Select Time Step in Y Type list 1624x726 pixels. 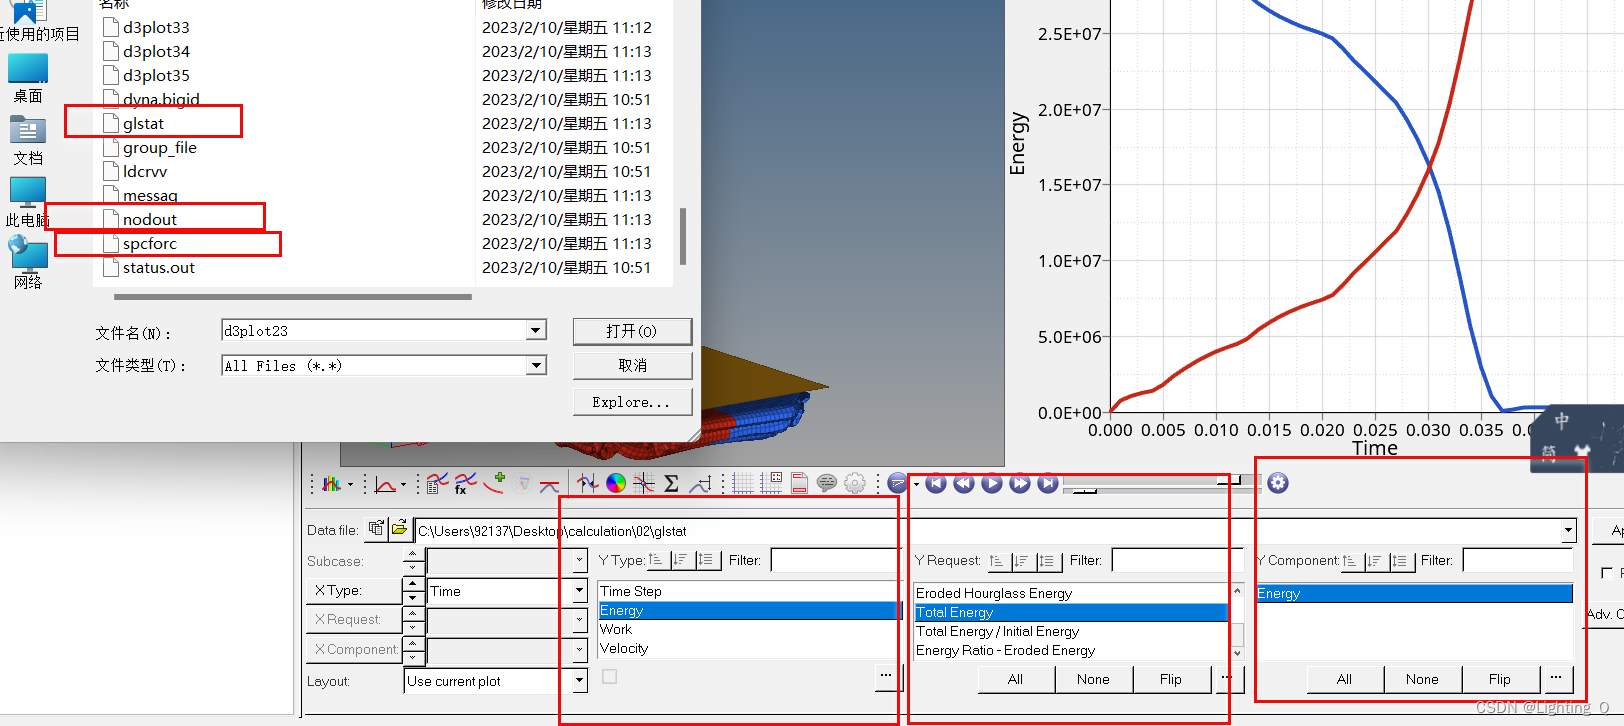tap(750, 591)
